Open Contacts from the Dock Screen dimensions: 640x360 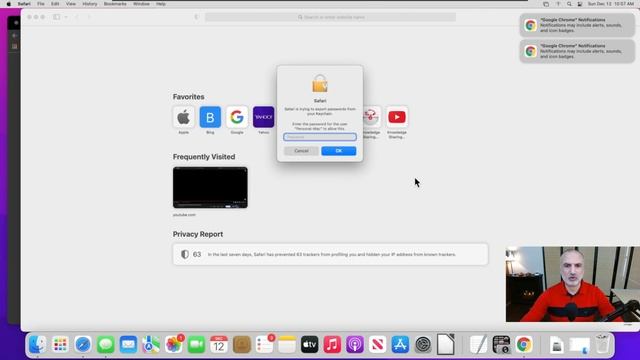(x=242, y=344)
